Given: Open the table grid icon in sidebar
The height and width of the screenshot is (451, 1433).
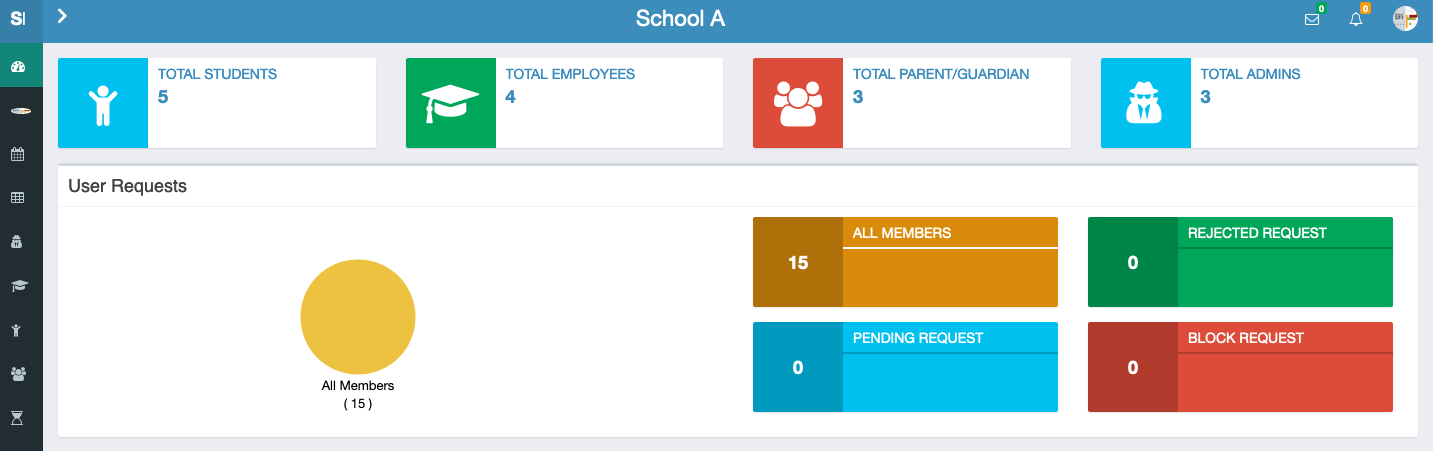Looking at the screenshot, I should [x=18, y=198].
